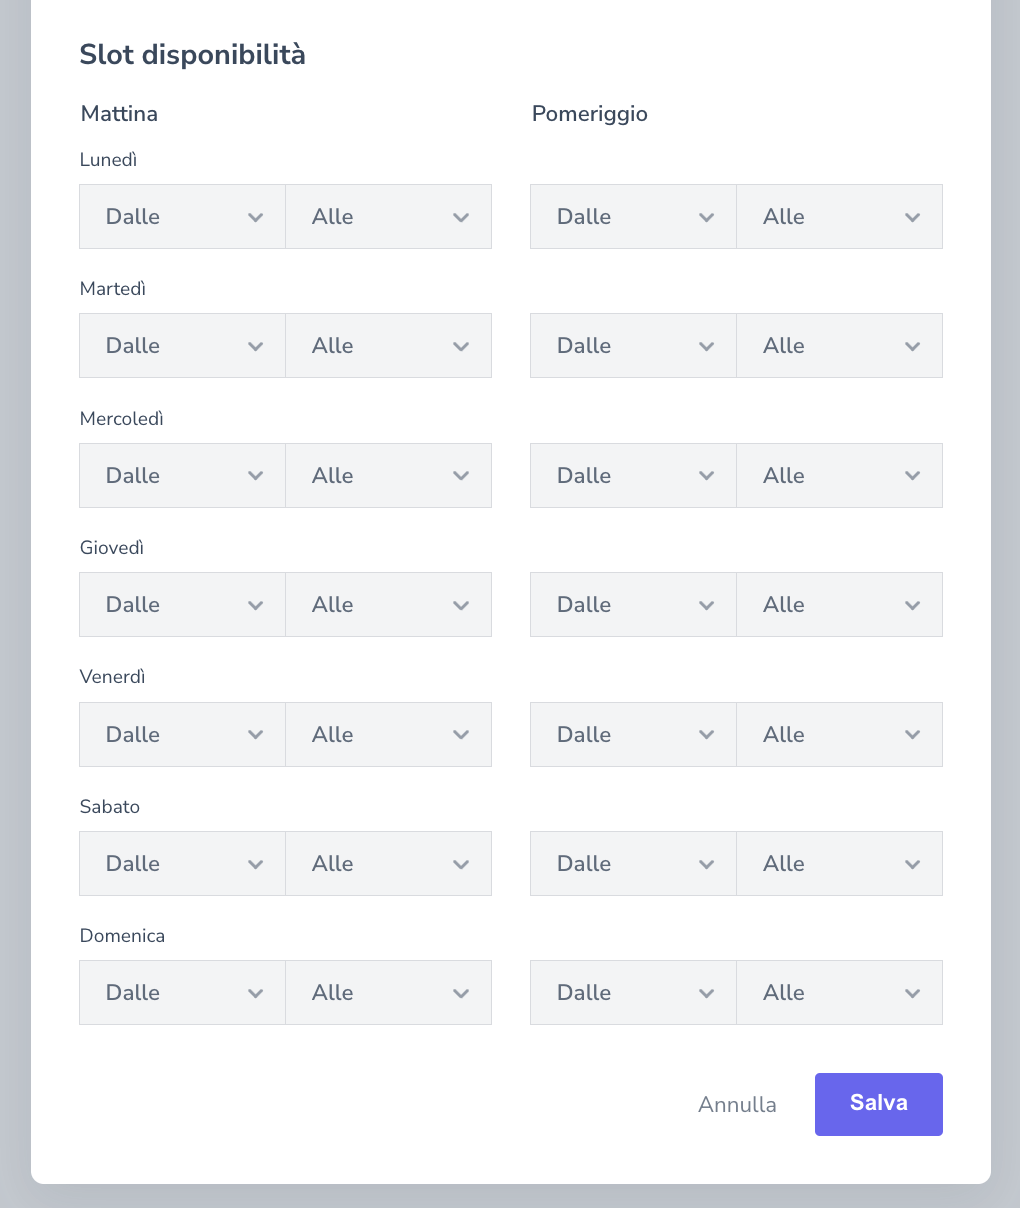Open Lunedì morning Alle dropdown
Viewport: 1020px width, 1208px height.
pyautogui.click(x=388, y=217)
